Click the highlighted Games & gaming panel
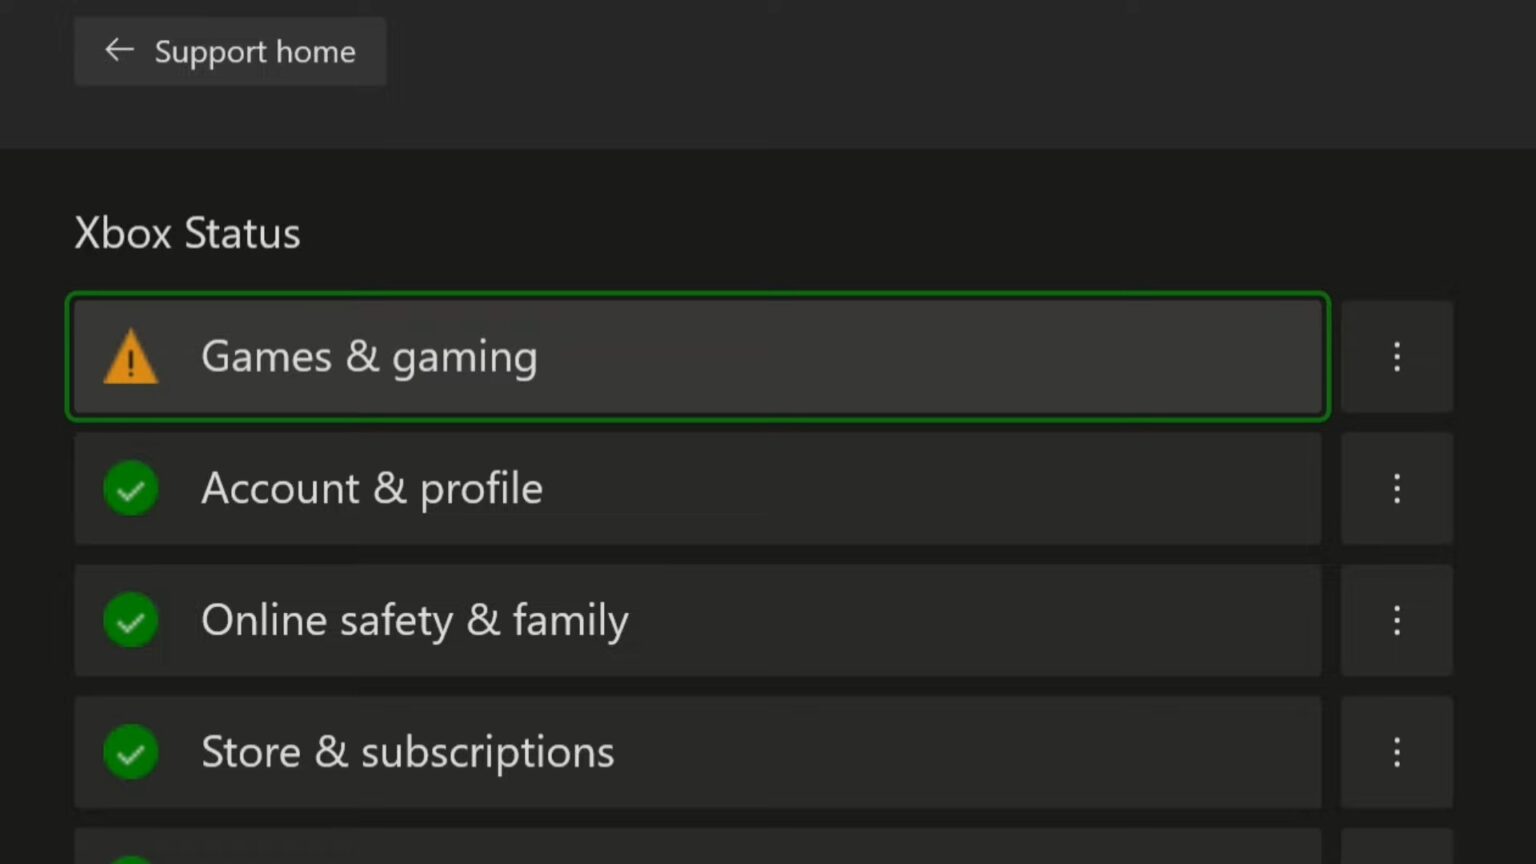 (698, 357)
